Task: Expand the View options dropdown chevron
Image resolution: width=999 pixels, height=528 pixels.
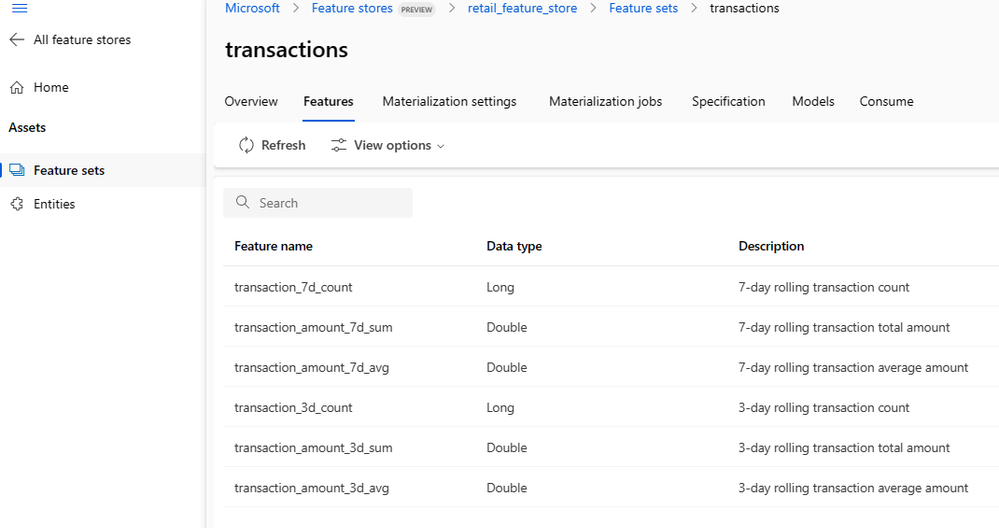Action: (x=440, y=146)
